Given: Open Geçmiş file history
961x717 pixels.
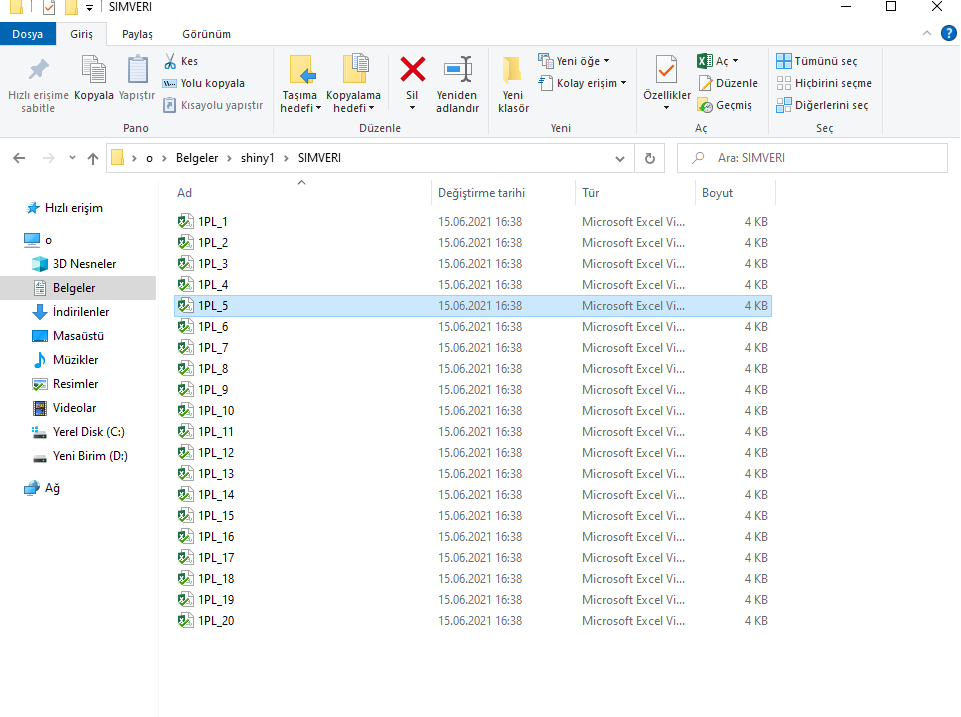Looking at the screenshot, I should (725, 105).
